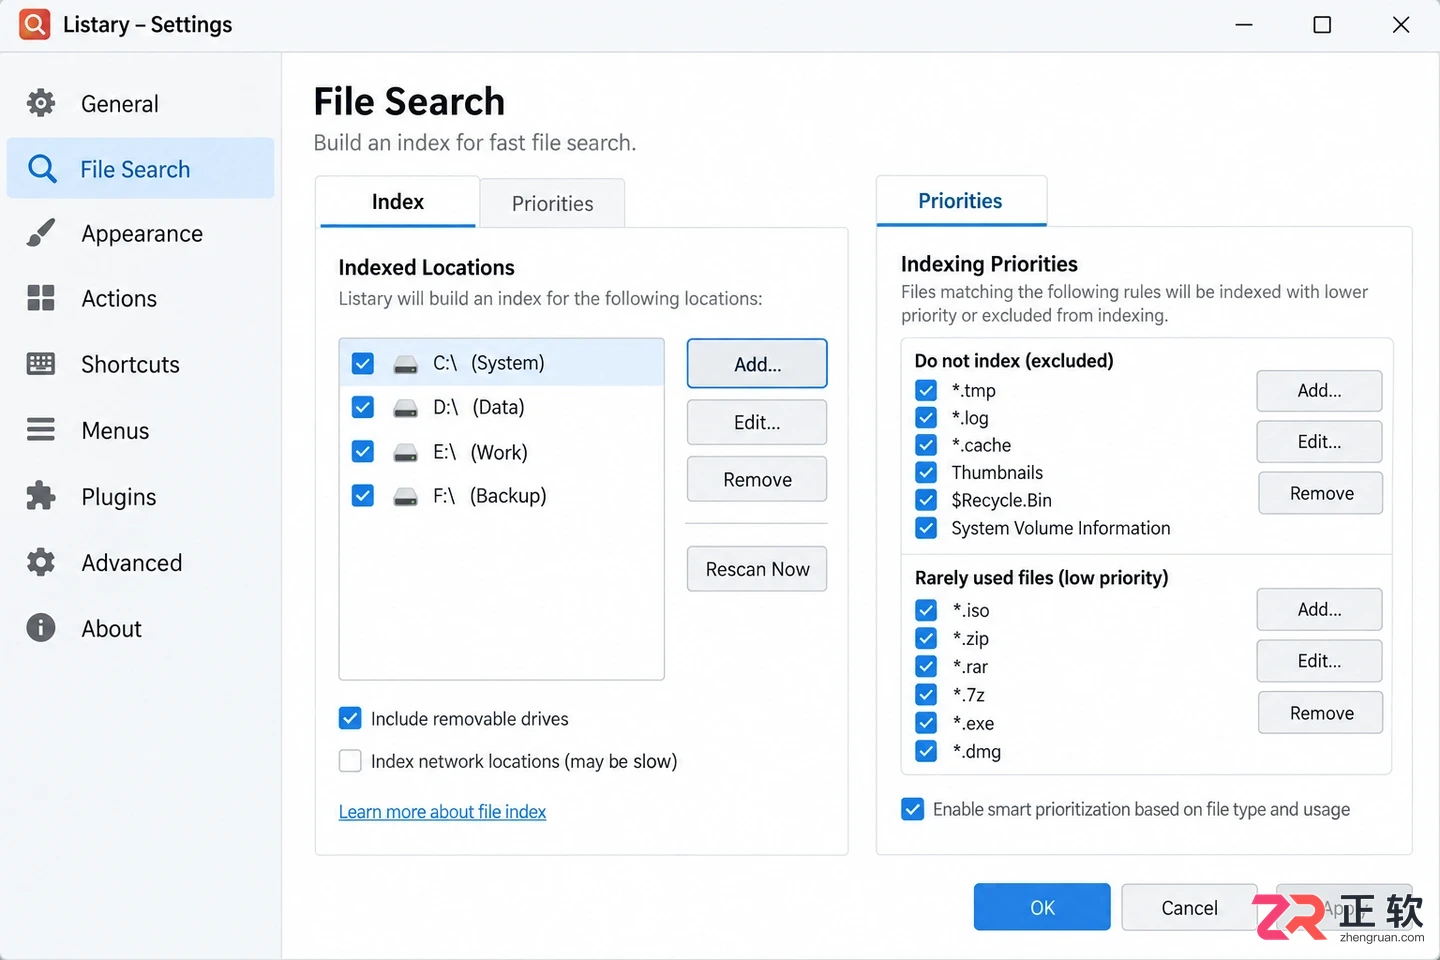This screenshot has width=1440, height=960.
Task: Select the Thumbnails excluded entry
Action: [x=997, y=473]
